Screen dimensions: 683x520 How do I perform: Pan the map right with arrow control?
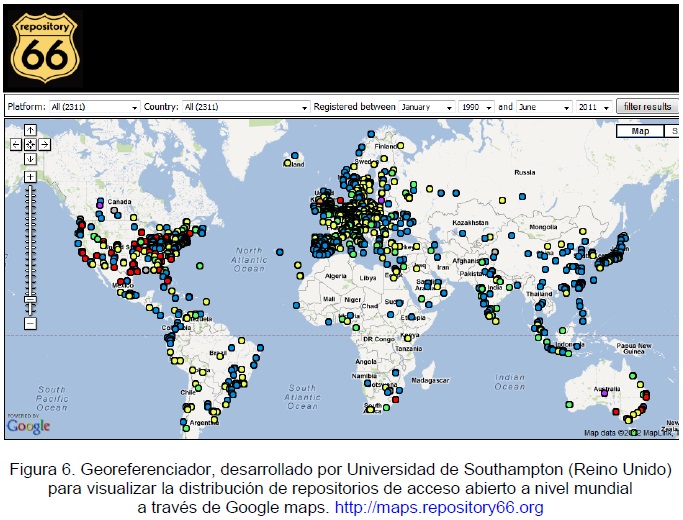tap(45, 144)
